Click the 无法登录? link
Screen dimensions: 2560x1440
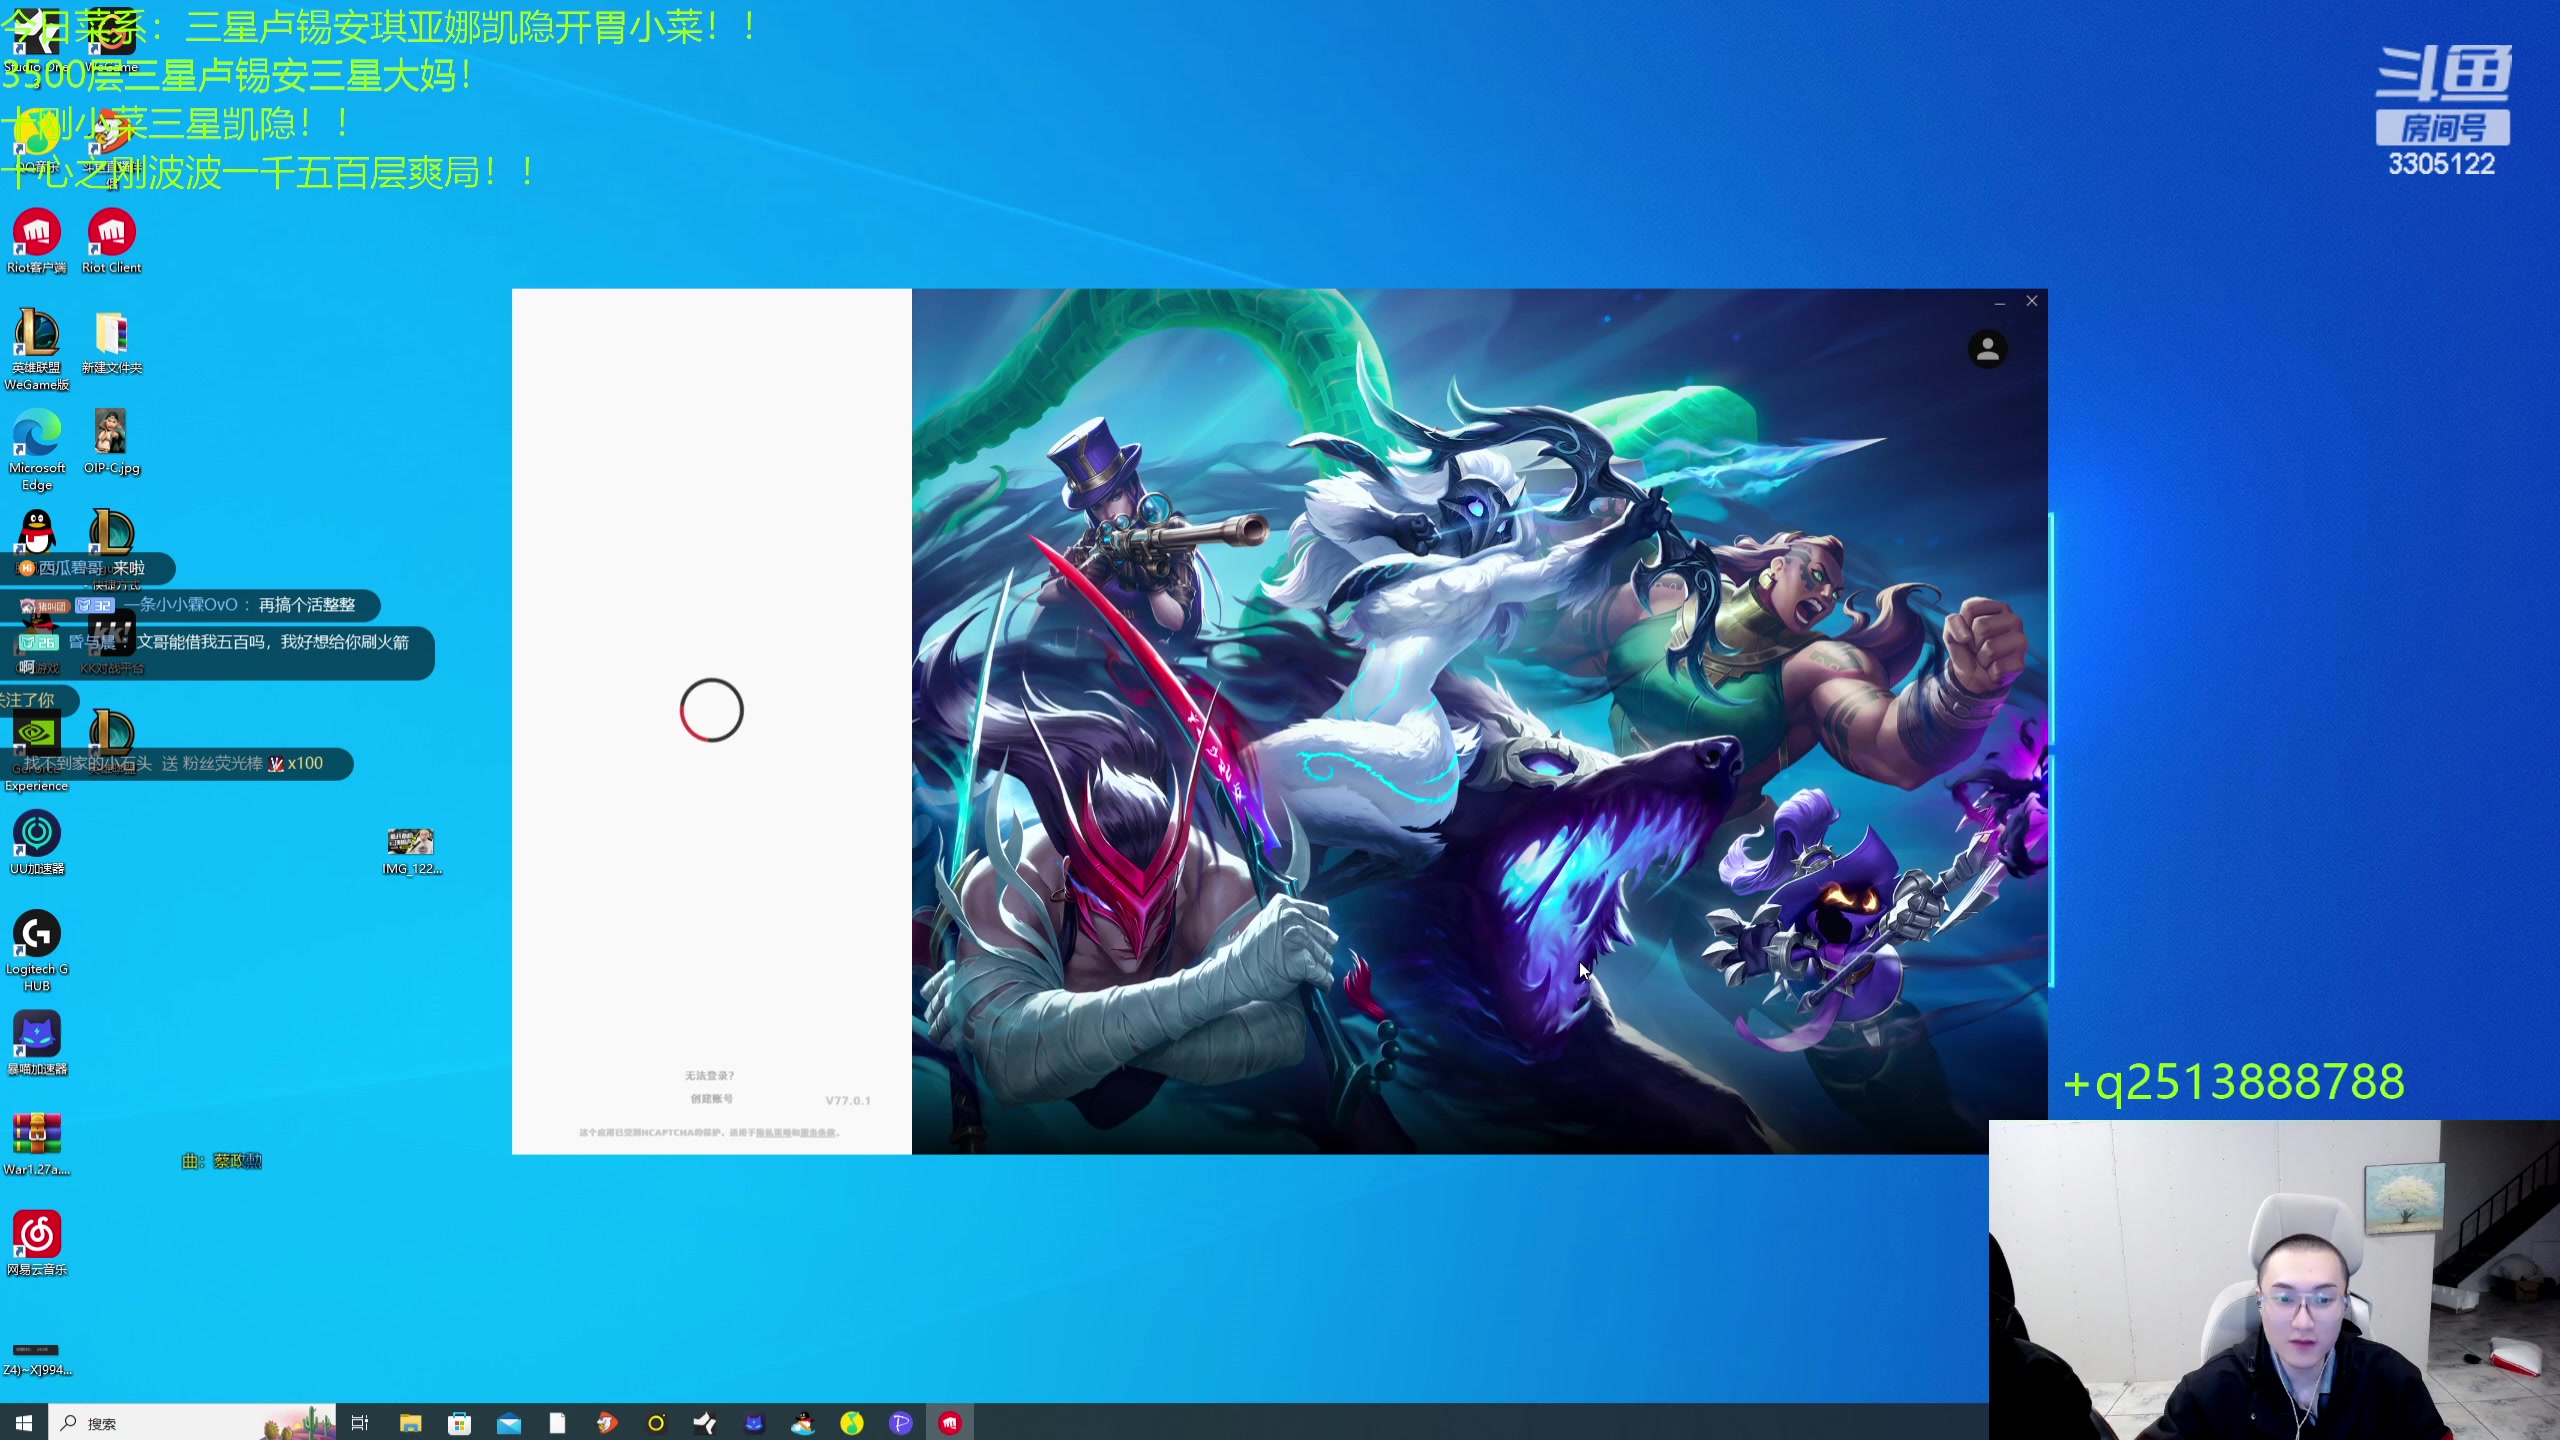710,1076
